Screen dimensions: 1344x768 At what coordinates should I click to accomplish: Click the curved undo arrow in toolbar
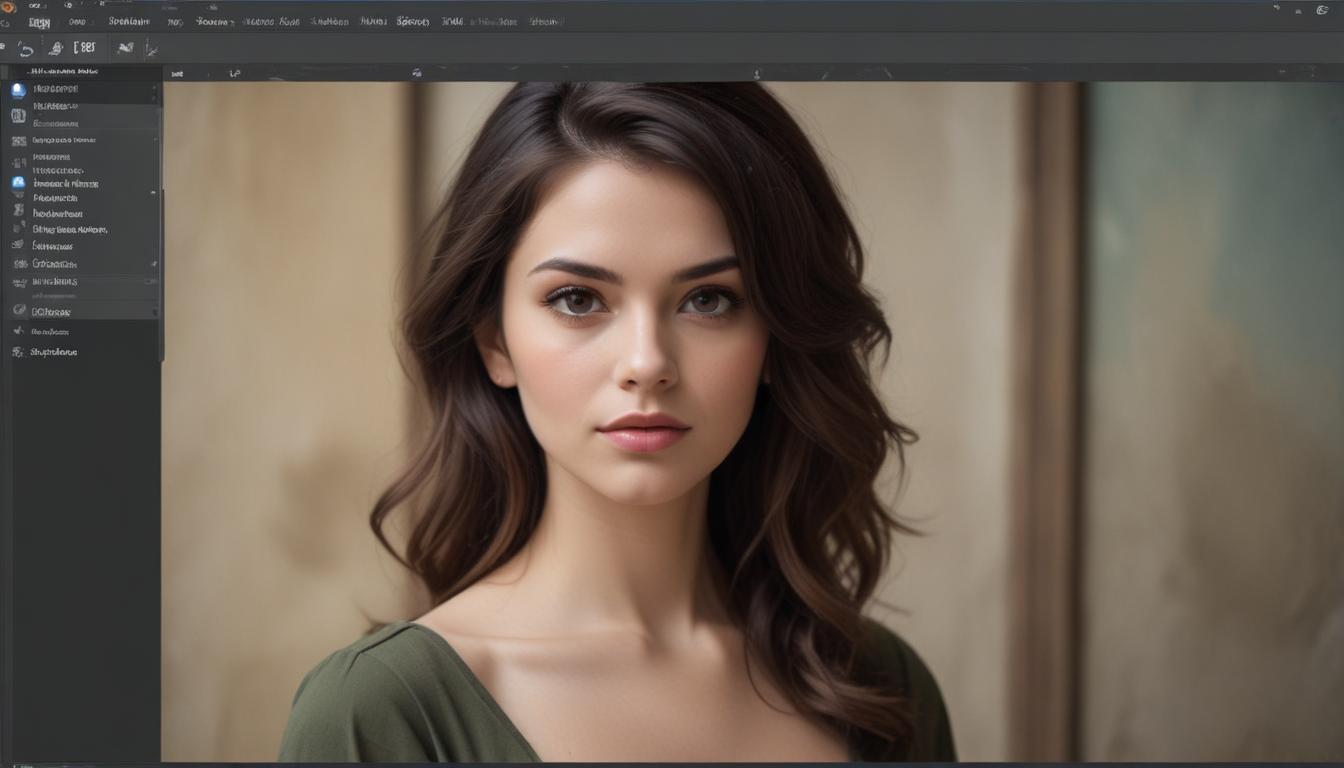click(x=26, y=48)
